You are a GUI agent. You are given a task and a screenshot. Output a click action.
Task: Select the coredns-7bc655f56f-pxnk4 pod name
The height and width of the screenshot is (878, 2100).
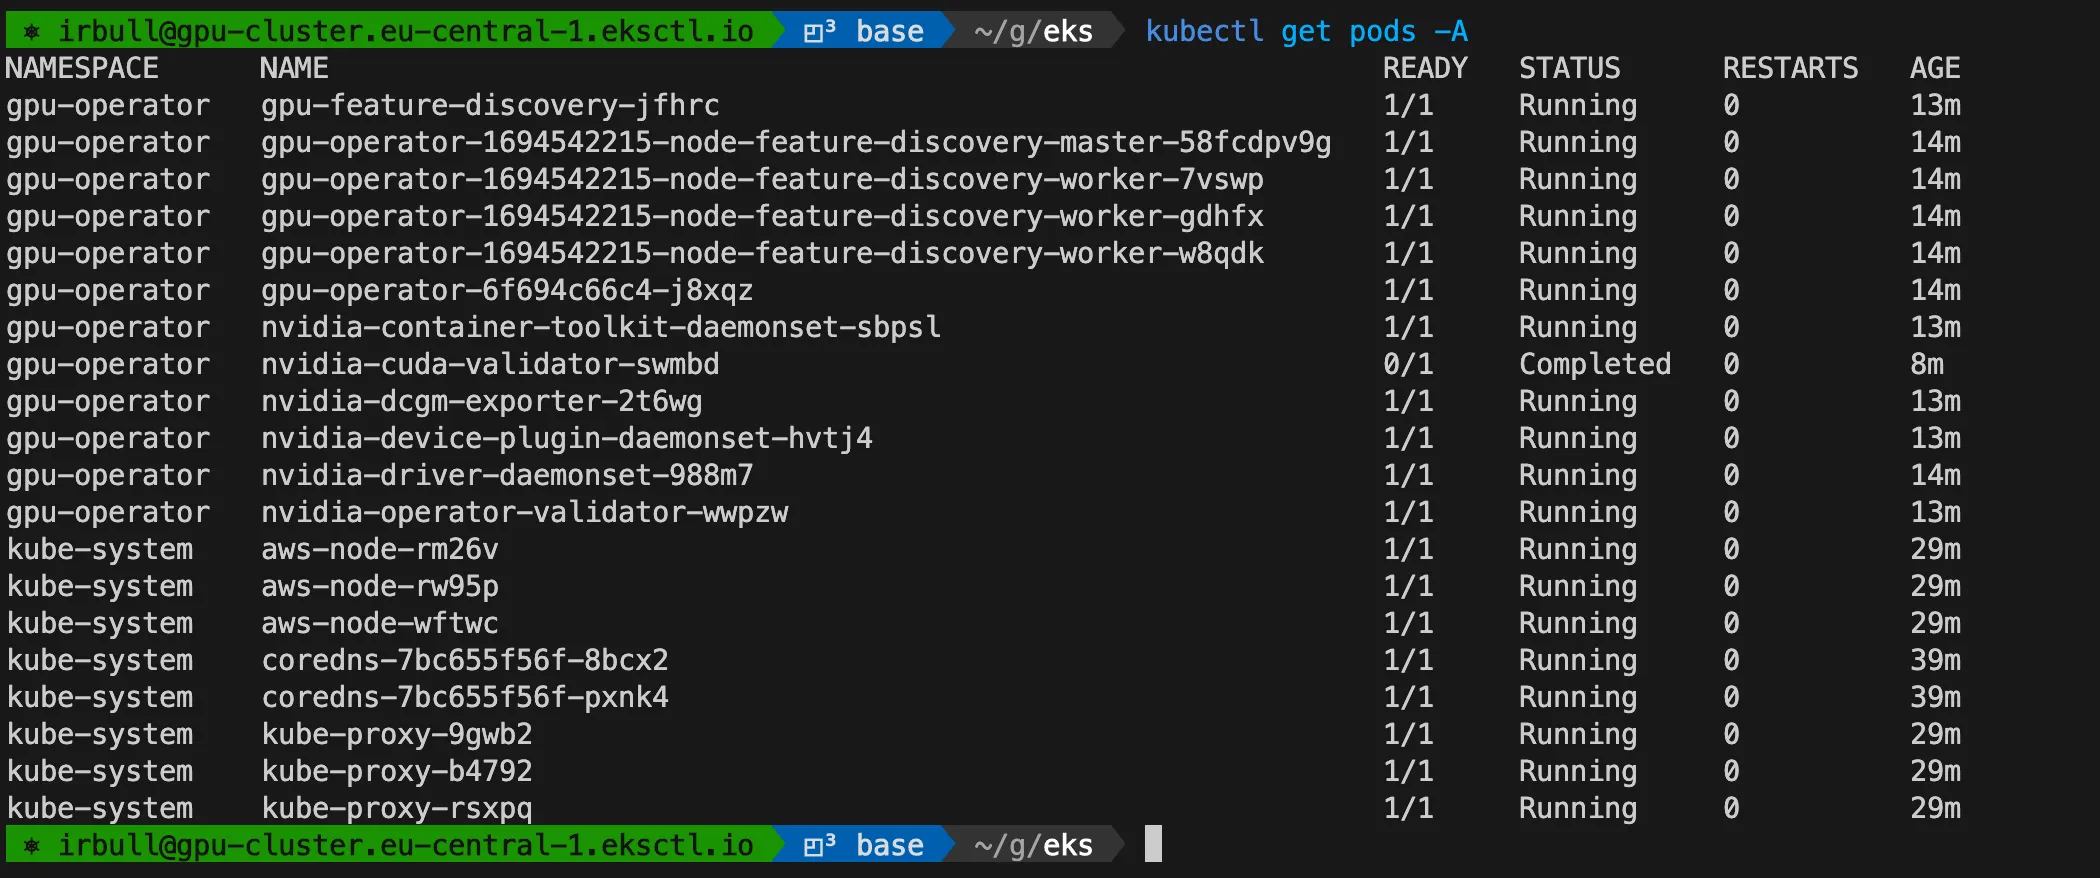pyautogui.click(x=465, y=697)
